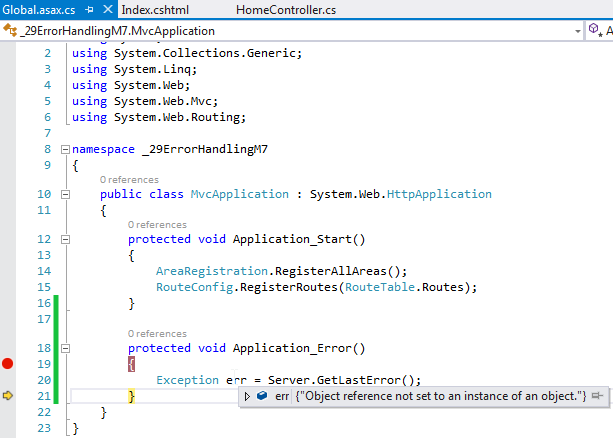Click 'System.Web.Mvc' on line 5

pyautogui.click(x=163, y=101)
